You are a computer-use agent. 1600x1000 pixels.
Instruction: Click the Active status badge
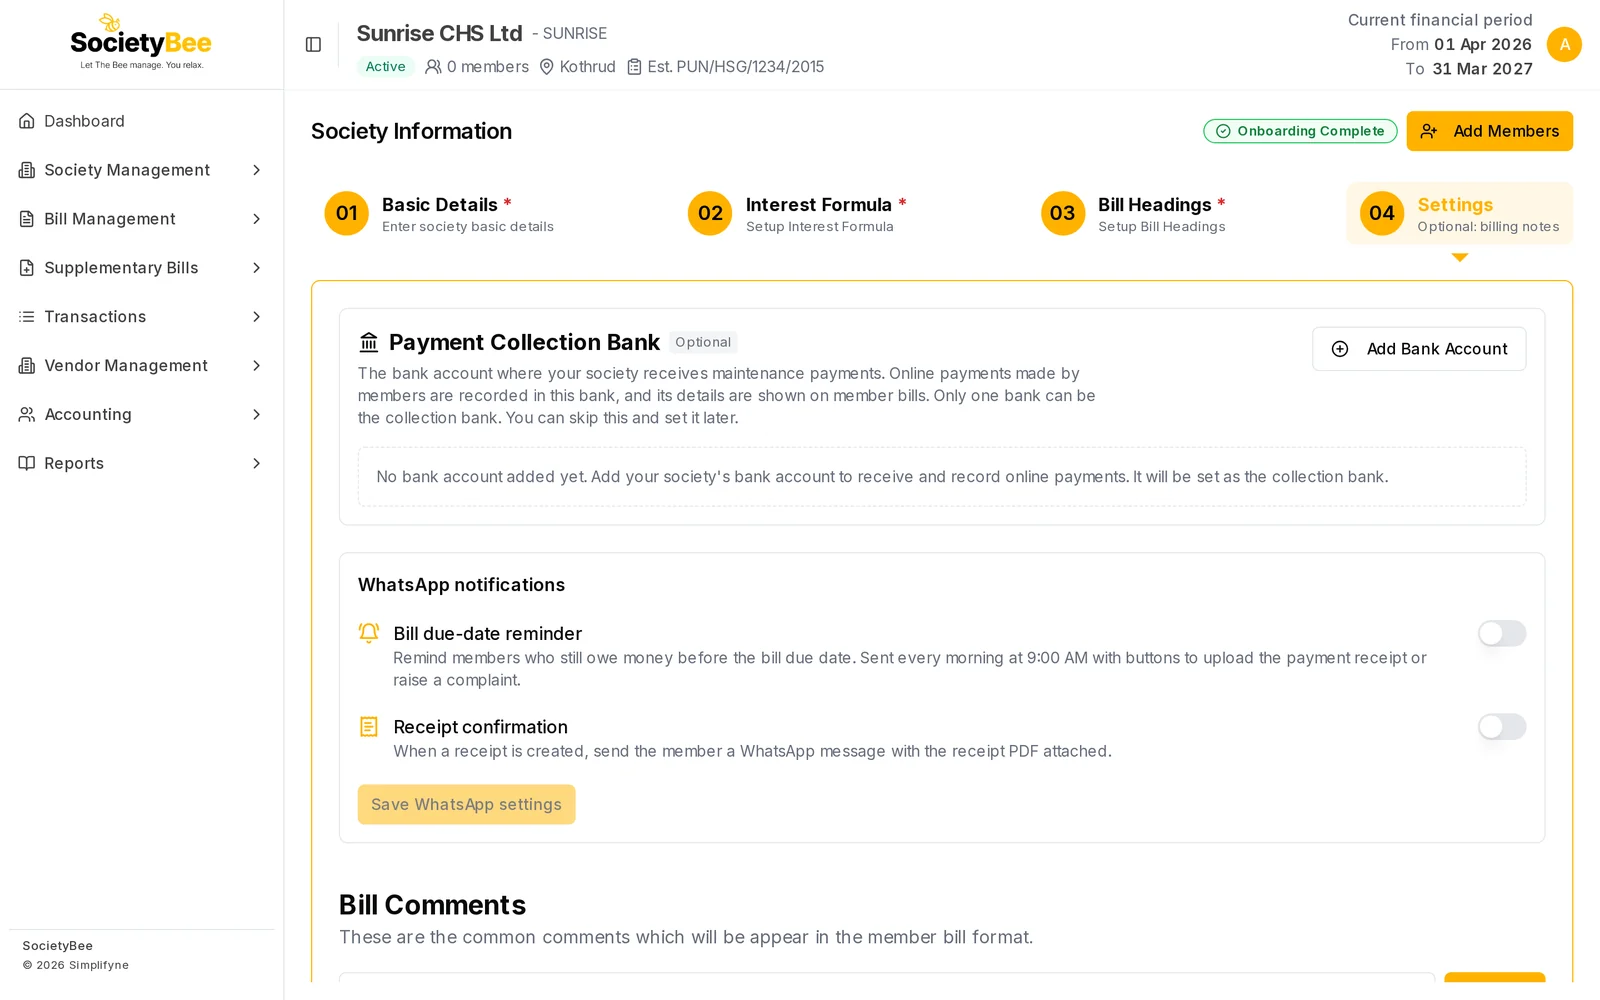coord(385,67)
